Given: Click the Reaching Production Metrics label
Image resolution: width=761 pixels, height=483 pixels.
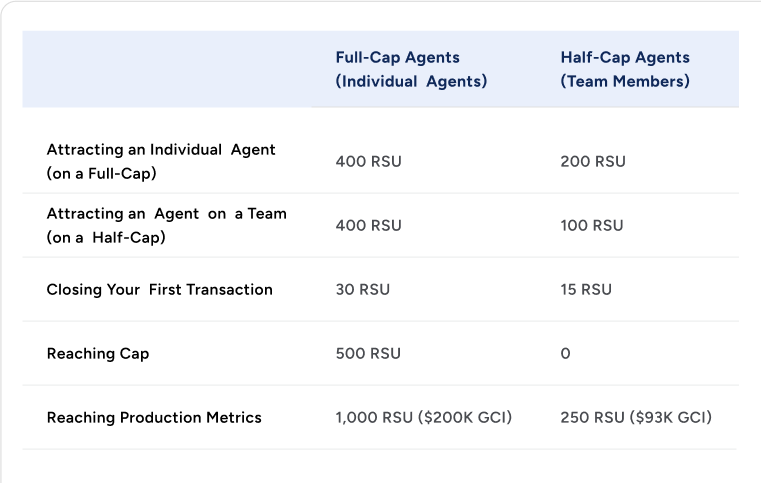Looking at the screenshot, I should tap(154, 418).
